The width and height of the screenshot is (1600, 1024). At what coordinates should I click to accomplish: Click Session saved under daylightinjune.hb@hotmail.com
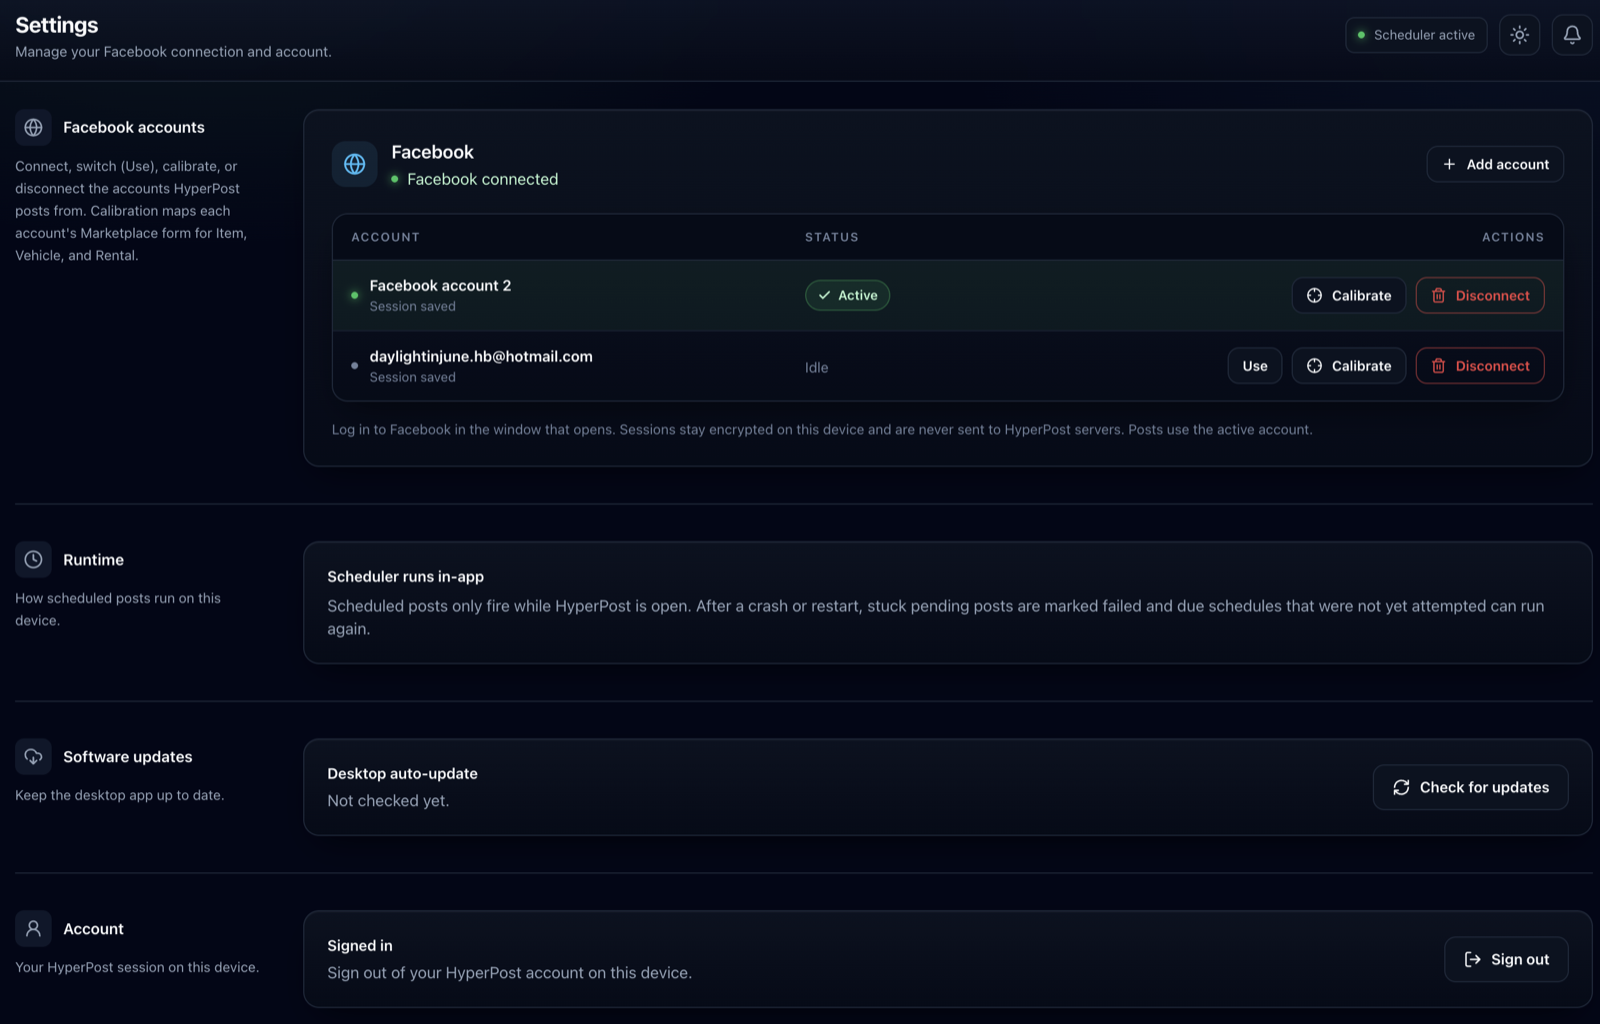(412, 377)
